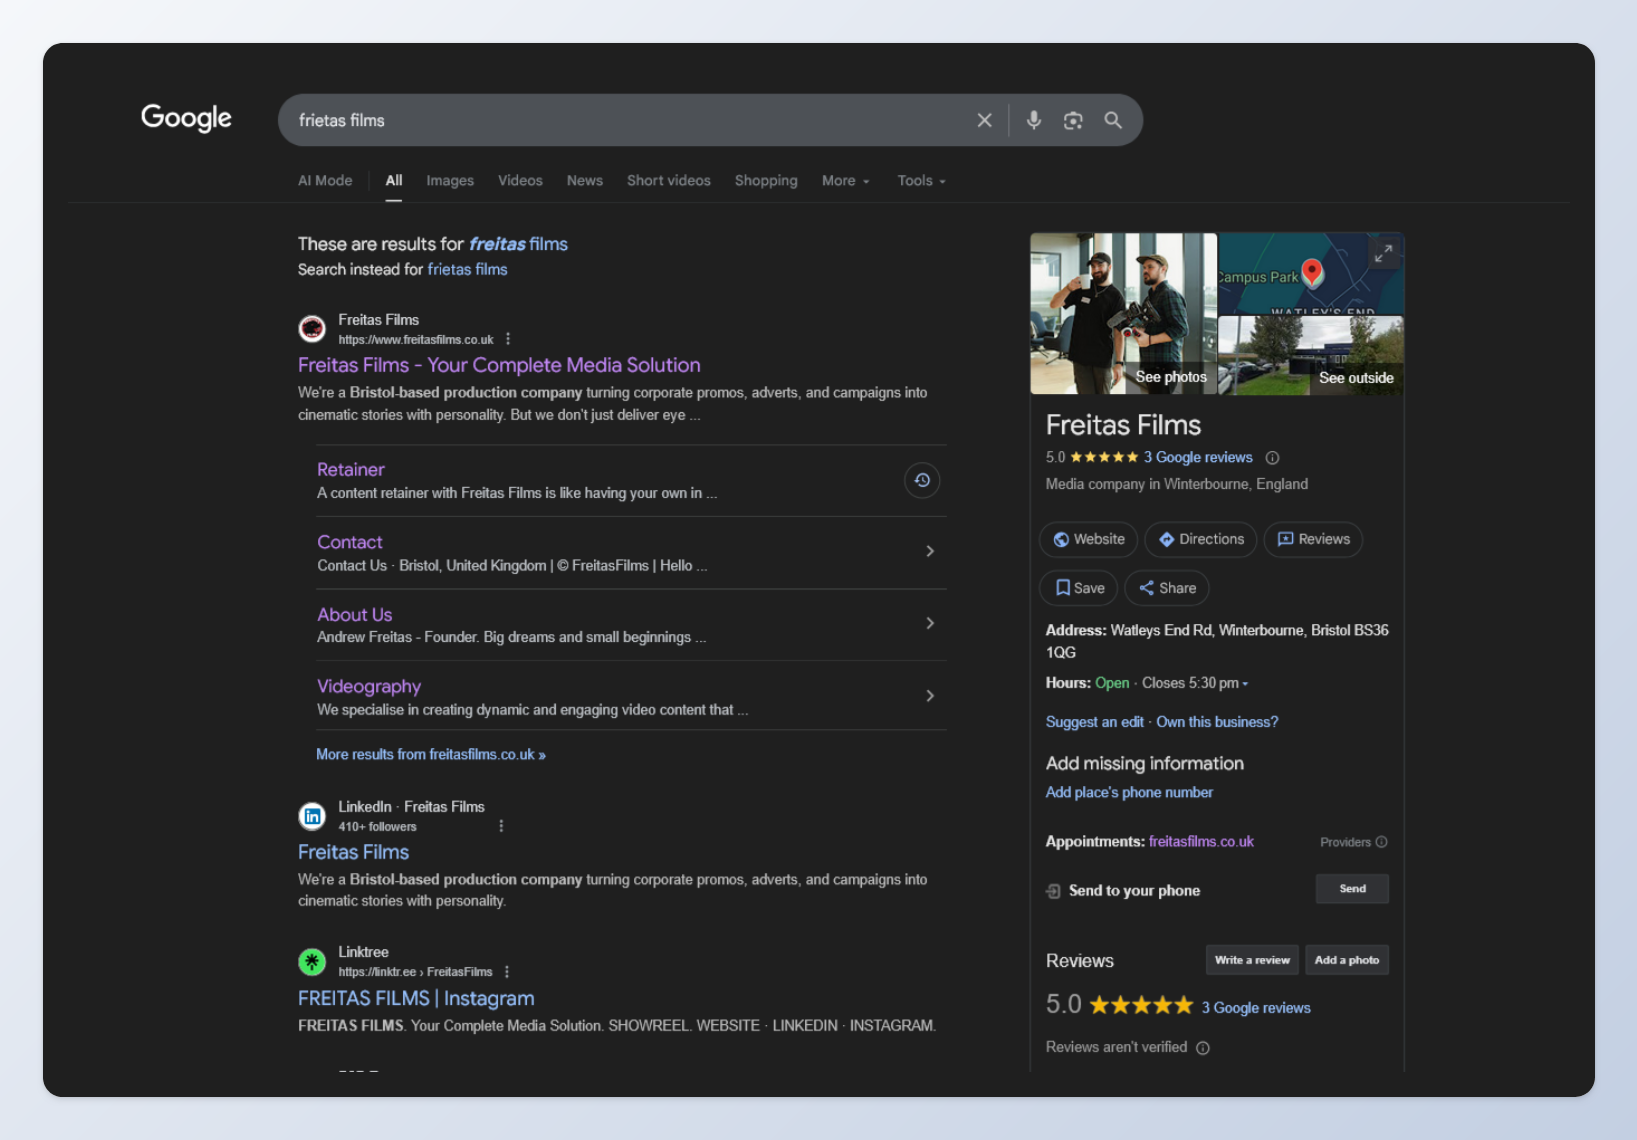1637x1140 pixels.
Task: Expand the Contact sitelink chevron
Action: 930,551
